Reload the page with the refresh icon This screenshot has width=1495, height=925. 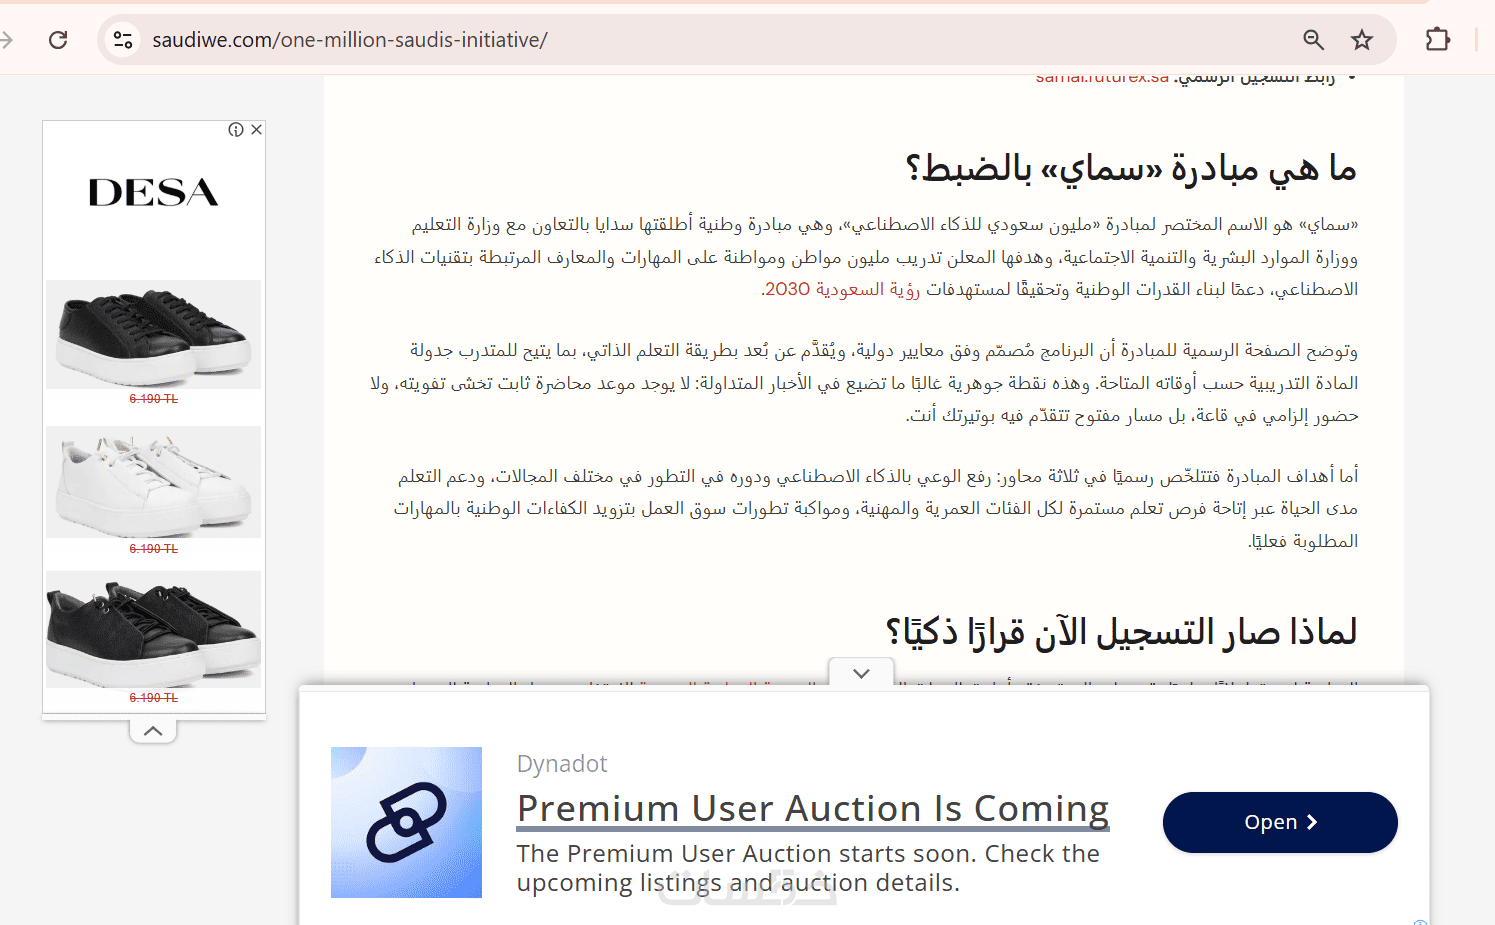[58, 40]
